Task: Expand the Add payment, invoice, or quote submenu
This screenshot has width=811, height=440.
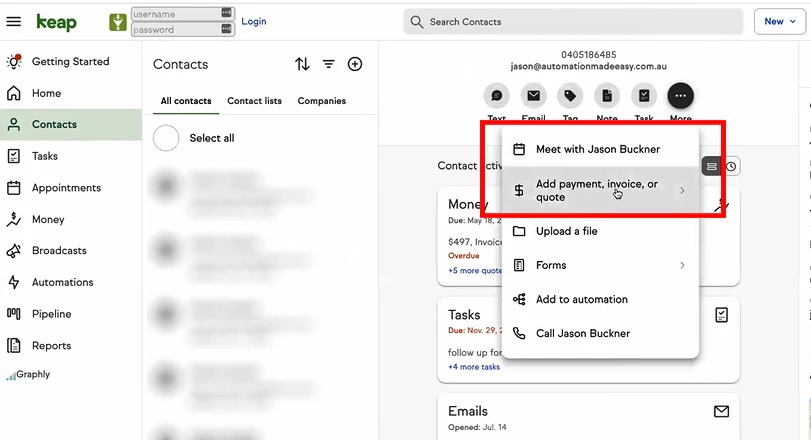Action: click(600, 190)
